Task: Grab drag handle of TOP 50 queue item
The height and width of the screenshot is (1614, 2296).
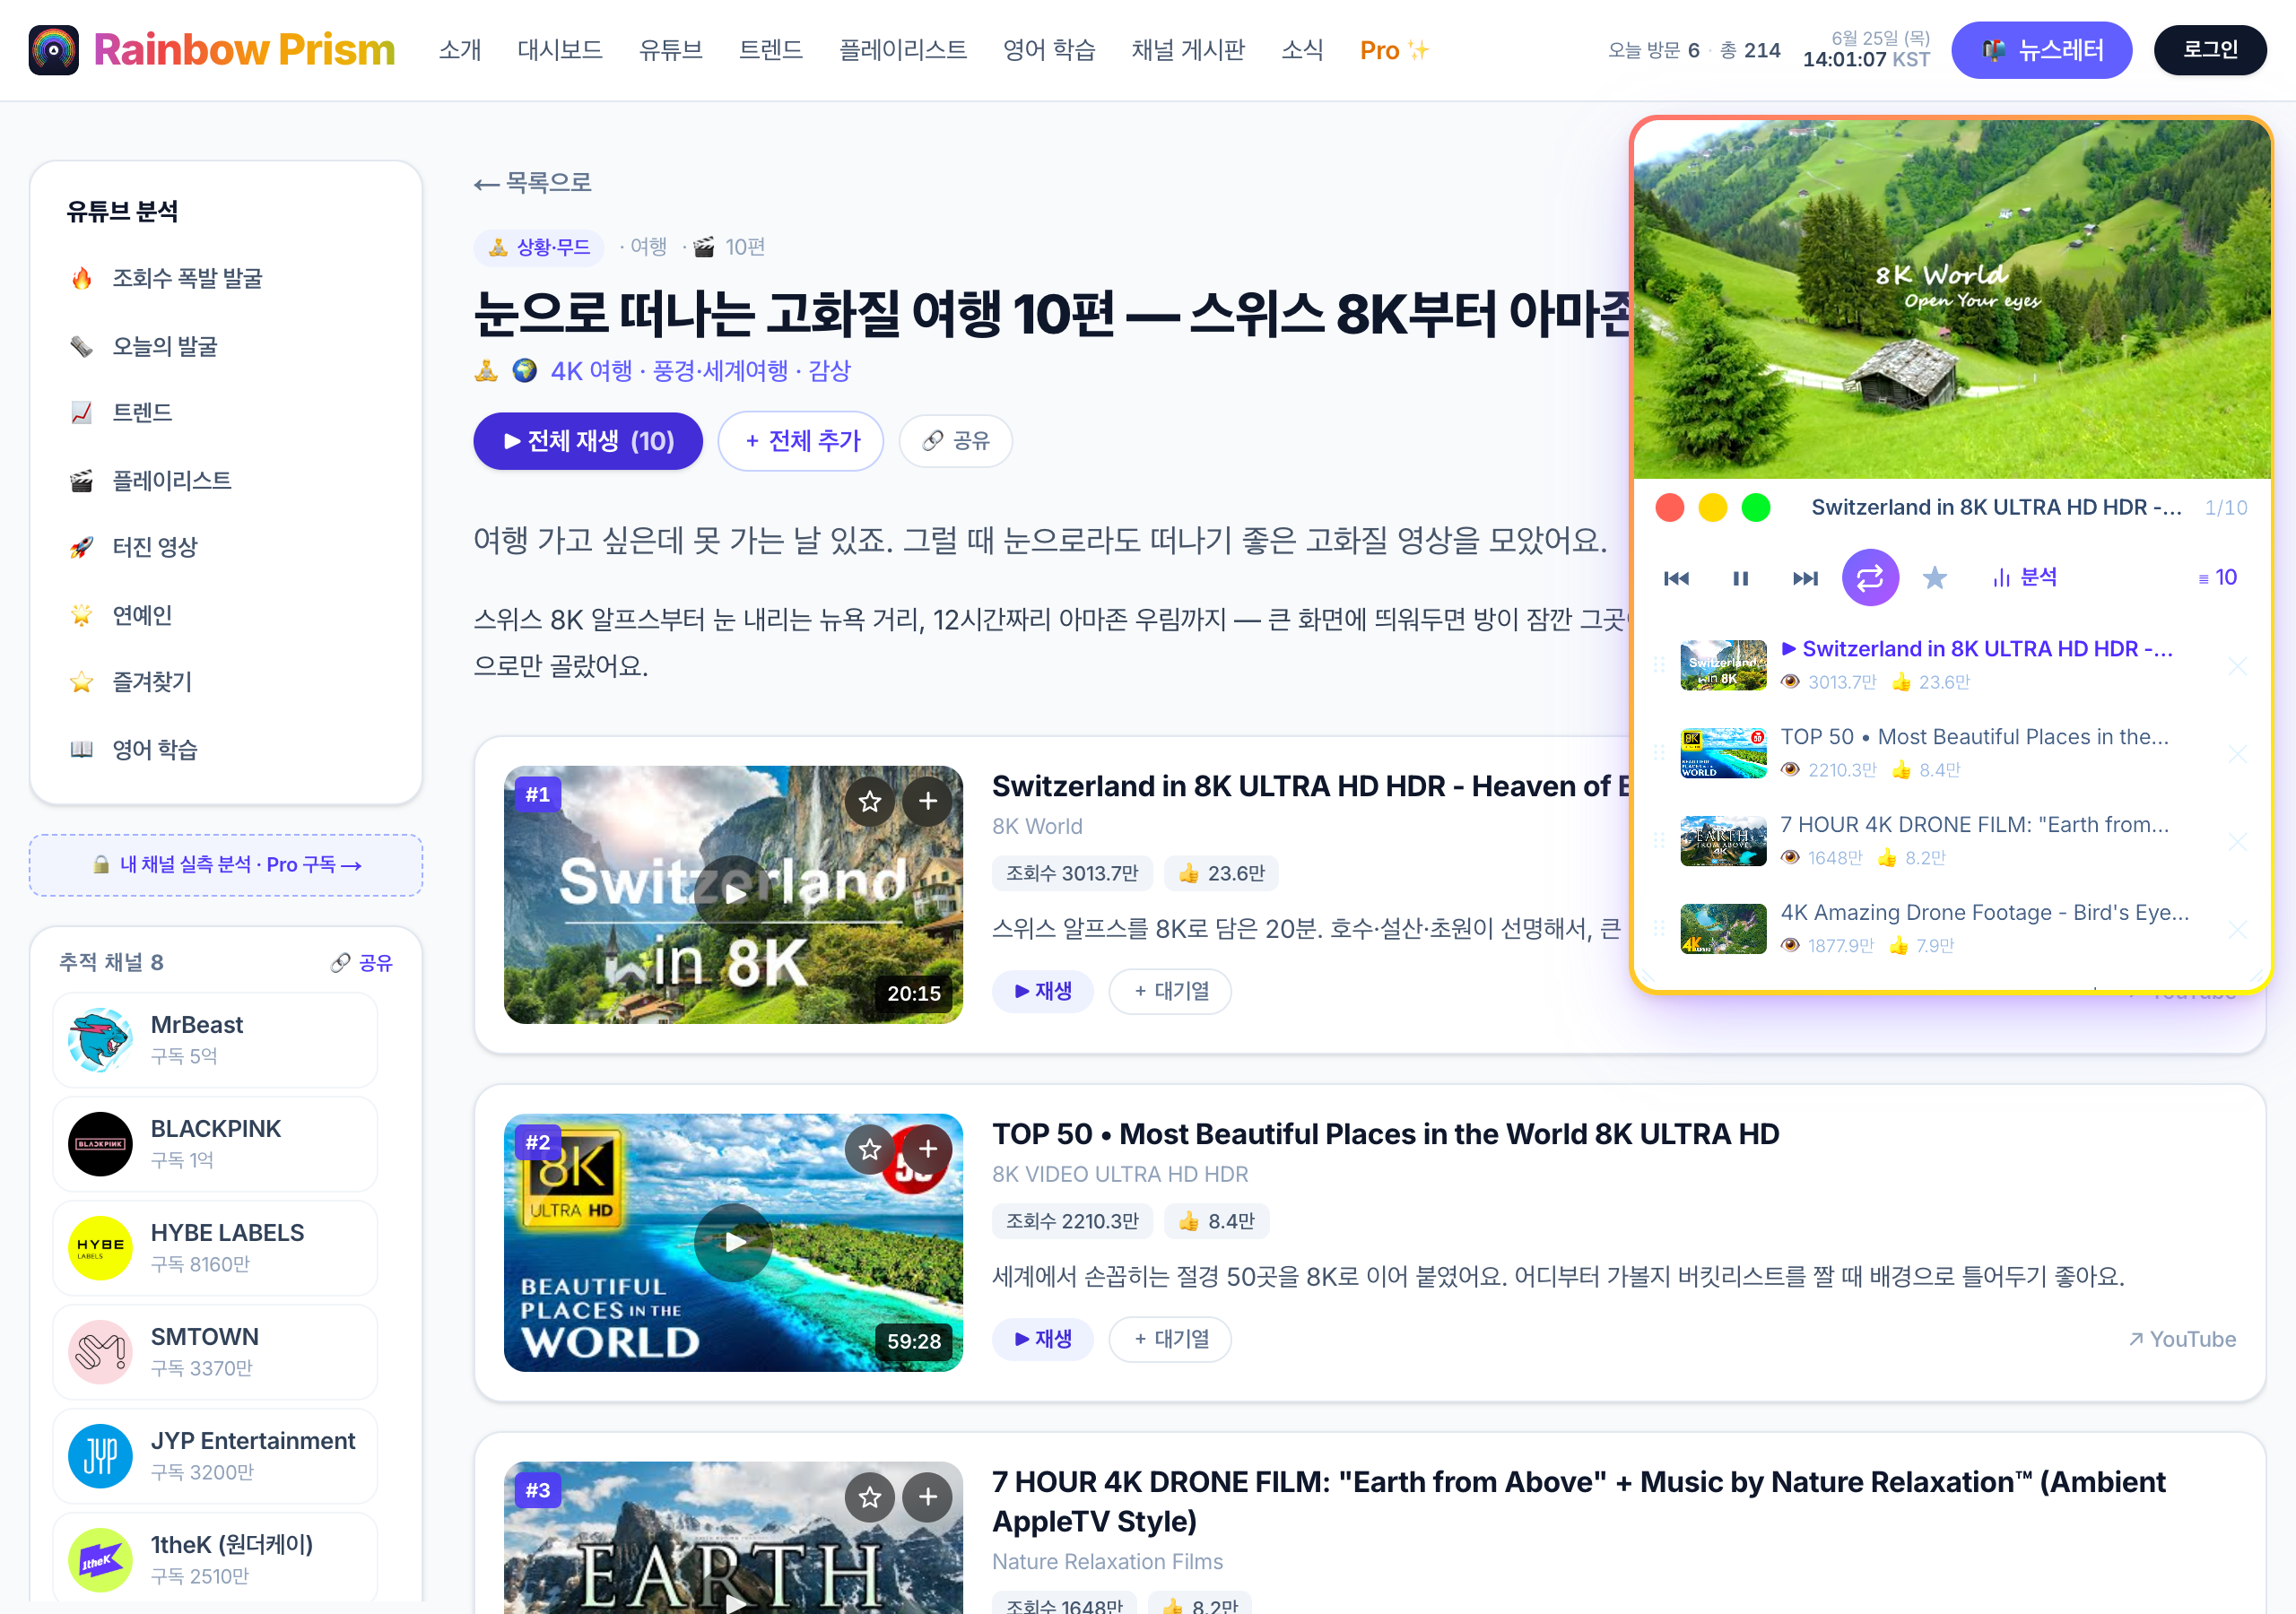Action: coord(1659,753)
